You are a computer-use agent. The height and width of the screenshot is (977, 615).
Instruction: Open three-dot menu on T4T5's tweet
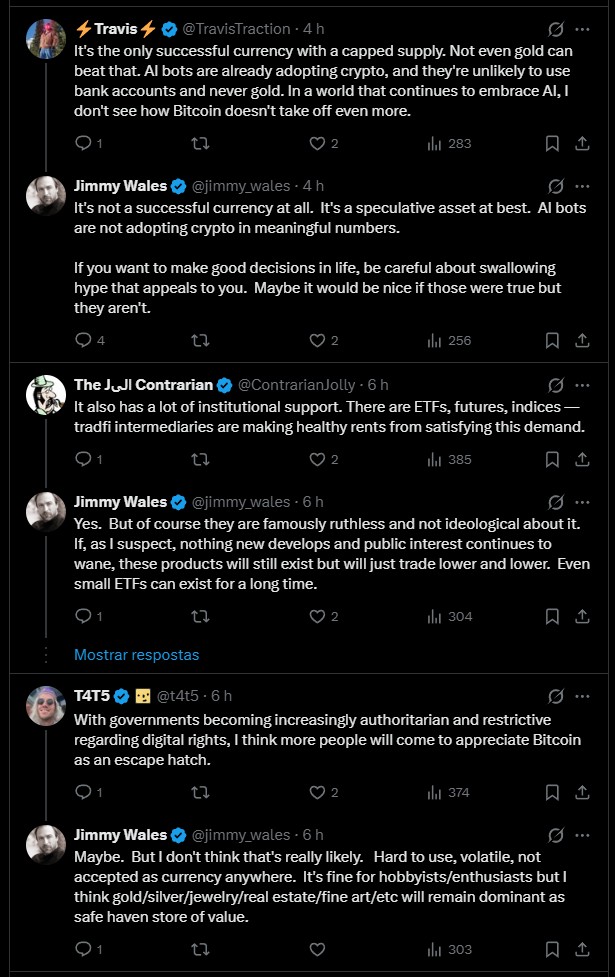pos(583,695)
